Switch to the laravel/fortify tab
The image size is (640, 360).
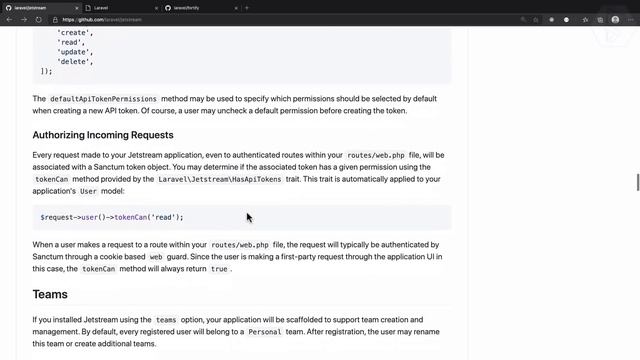[201, 8]
